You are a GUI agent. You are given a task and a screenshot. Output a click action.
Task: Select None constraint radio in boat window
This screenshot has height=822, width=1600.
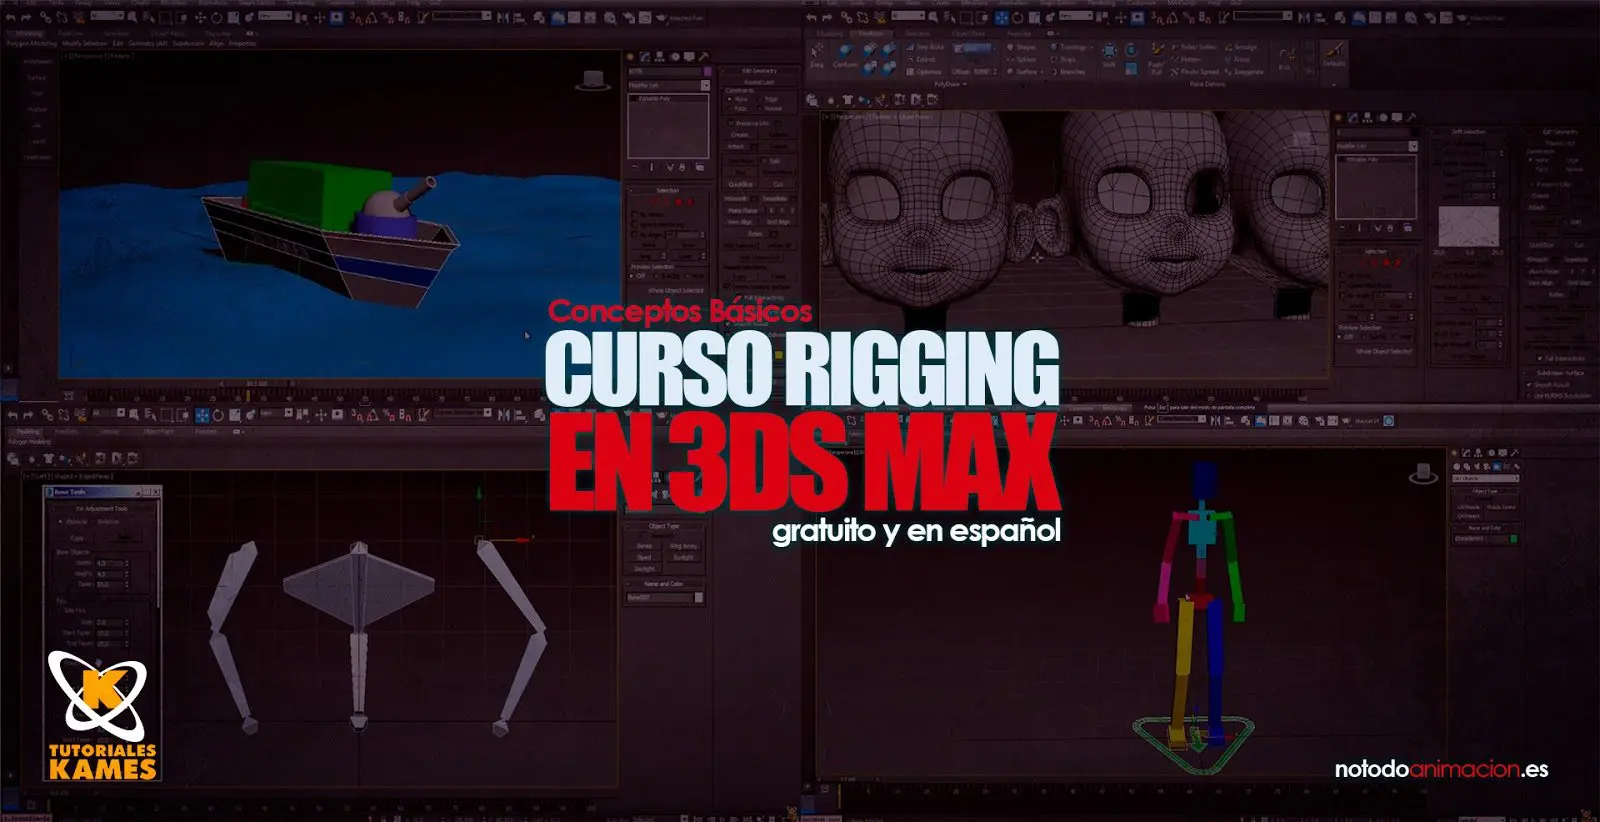[730, 99]
